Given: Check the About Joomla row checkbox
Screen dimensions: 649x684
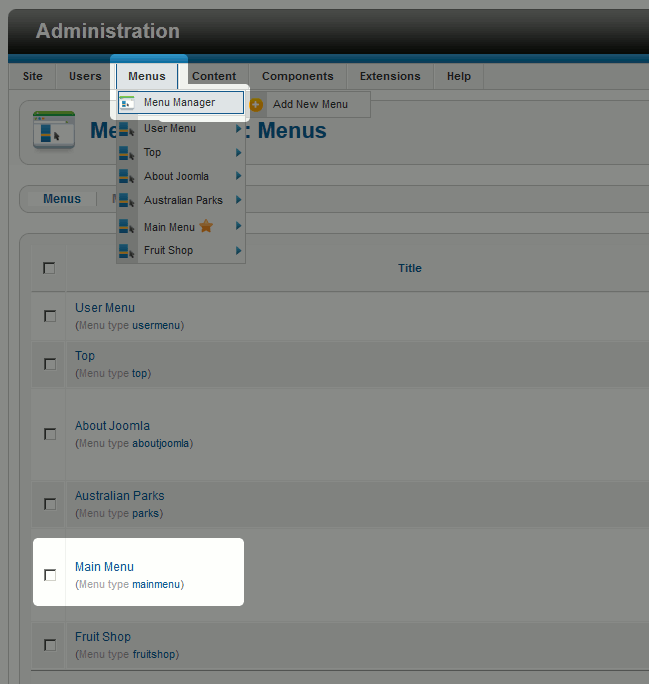Looking at the screenshot, I should [x=50, y=434].
